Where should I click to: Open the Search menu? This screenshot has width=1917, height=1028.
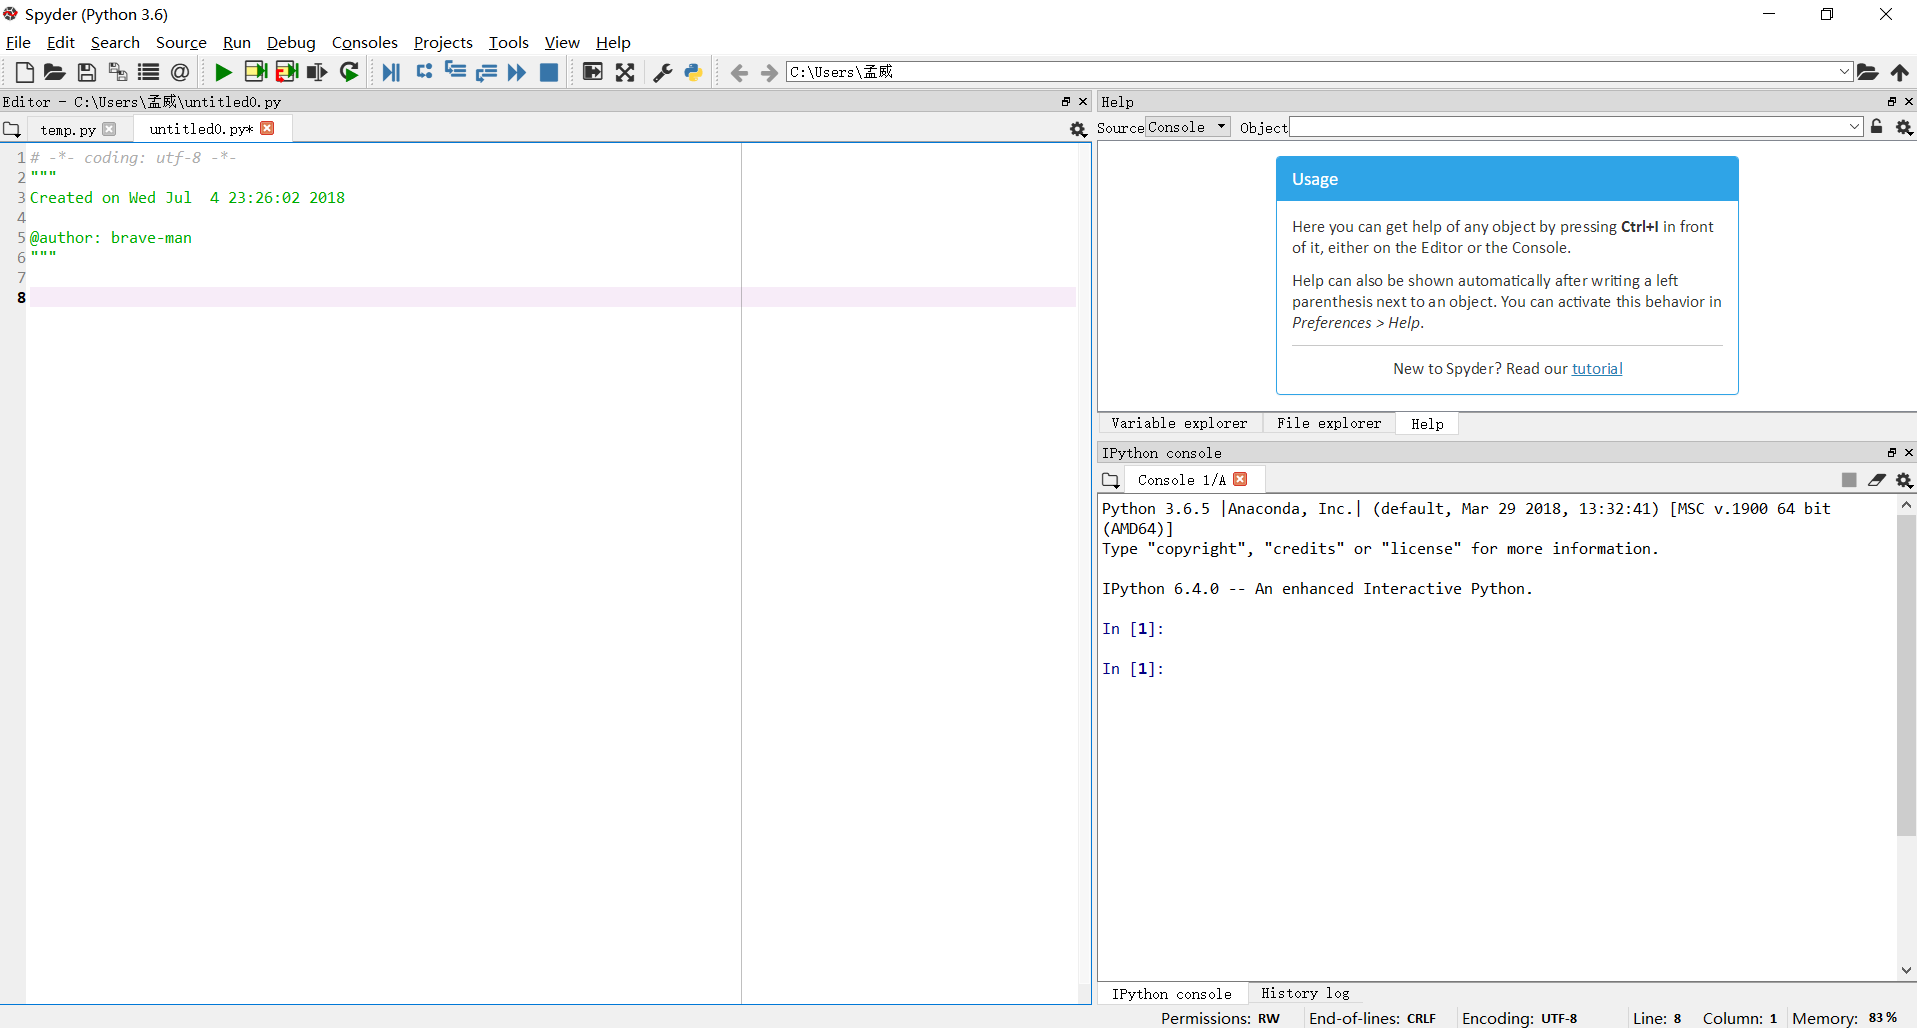pyautogui.click(x=115, y=42)
